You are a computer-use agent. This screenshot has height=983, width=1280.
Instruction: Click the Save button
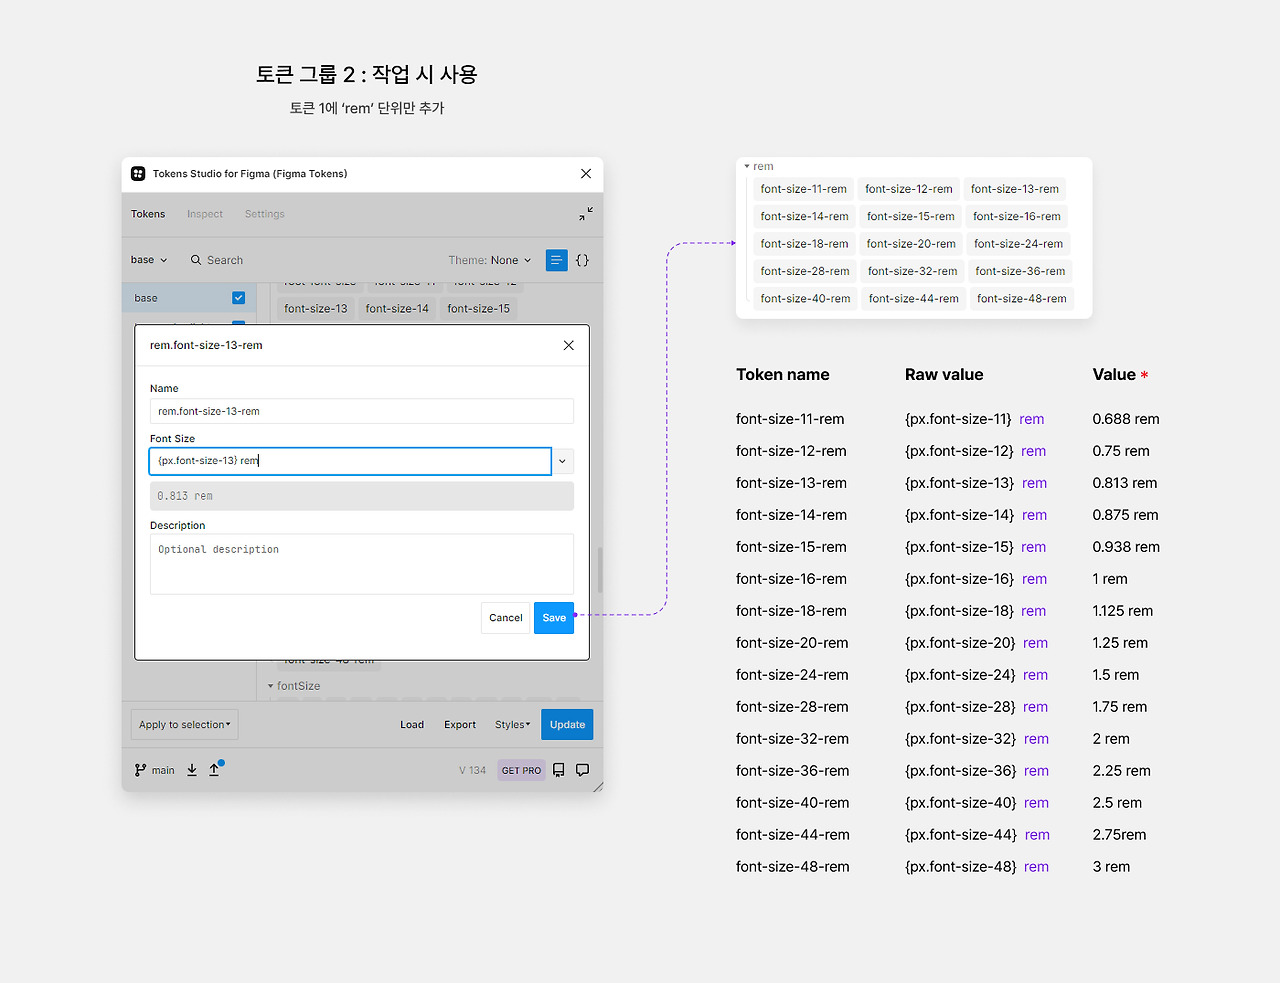coord(554,618)
